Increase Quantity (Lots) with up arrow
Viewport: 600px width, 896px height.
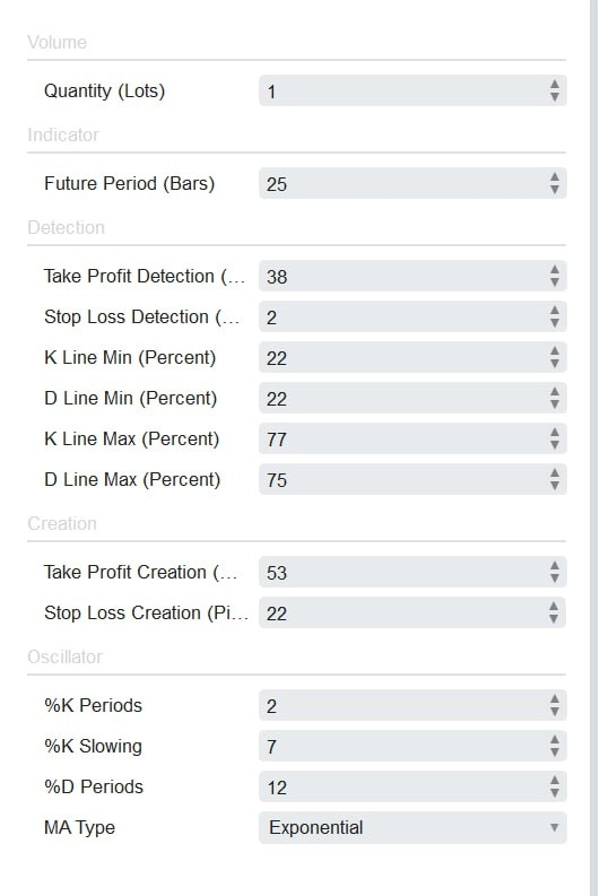pos(554,85)
